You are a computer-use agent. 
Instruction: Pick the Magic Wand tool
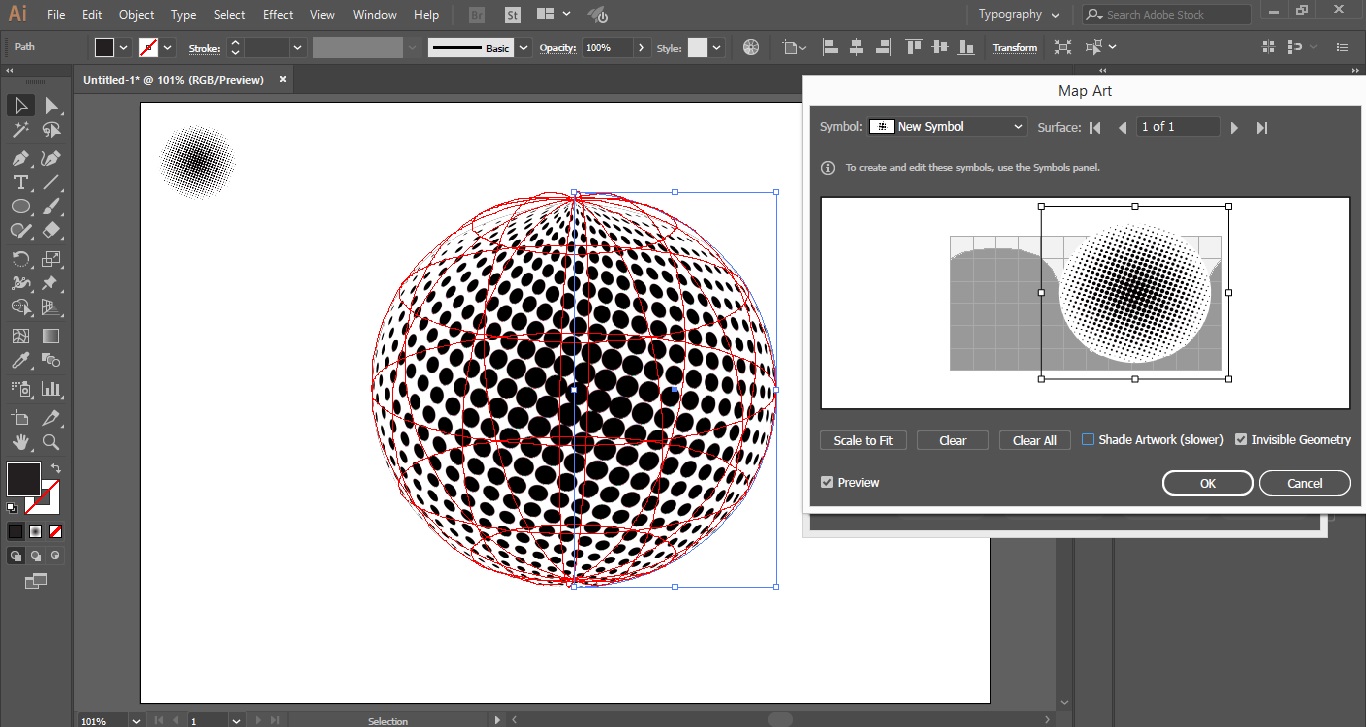pyautogui.click(x=20, y=130)
